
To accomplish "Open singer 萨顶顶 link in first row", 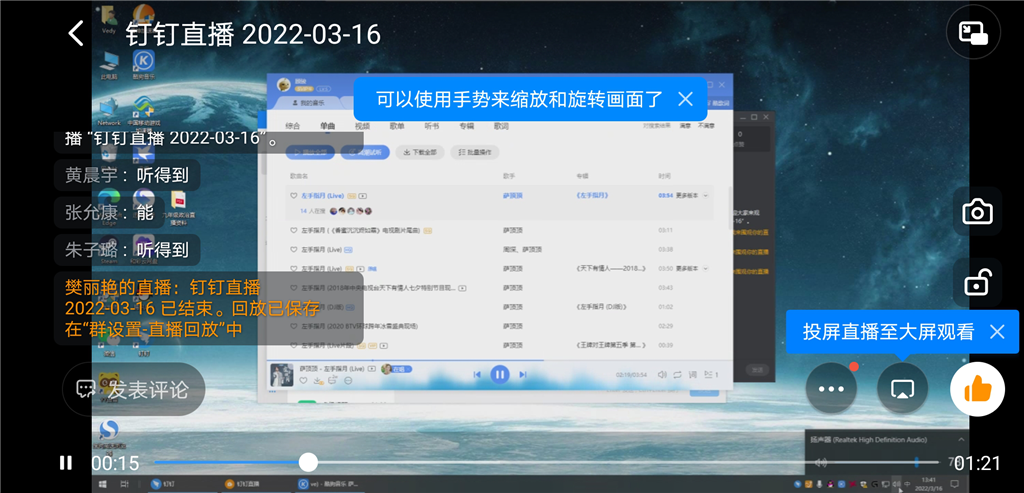I will [x=513, y=195].
